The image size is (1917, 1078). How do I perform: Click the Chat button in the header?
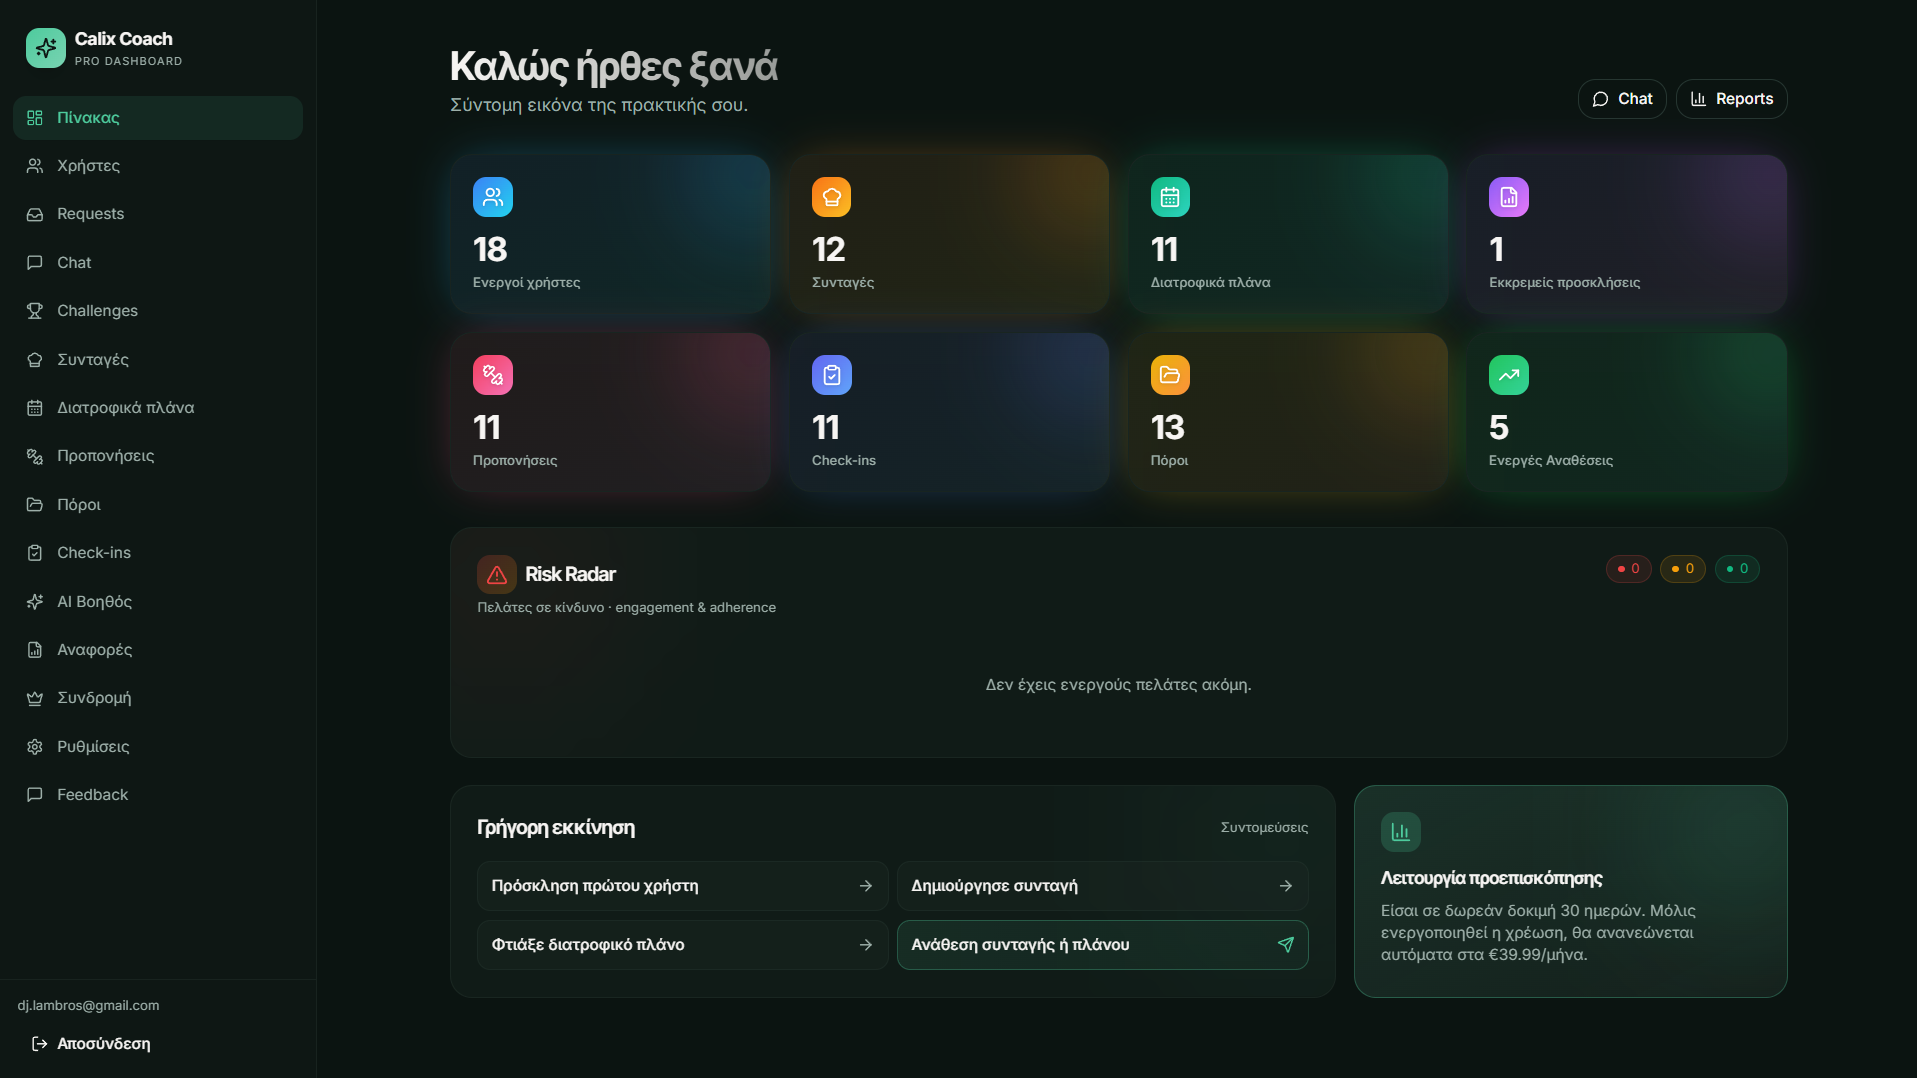point(1622,99)
